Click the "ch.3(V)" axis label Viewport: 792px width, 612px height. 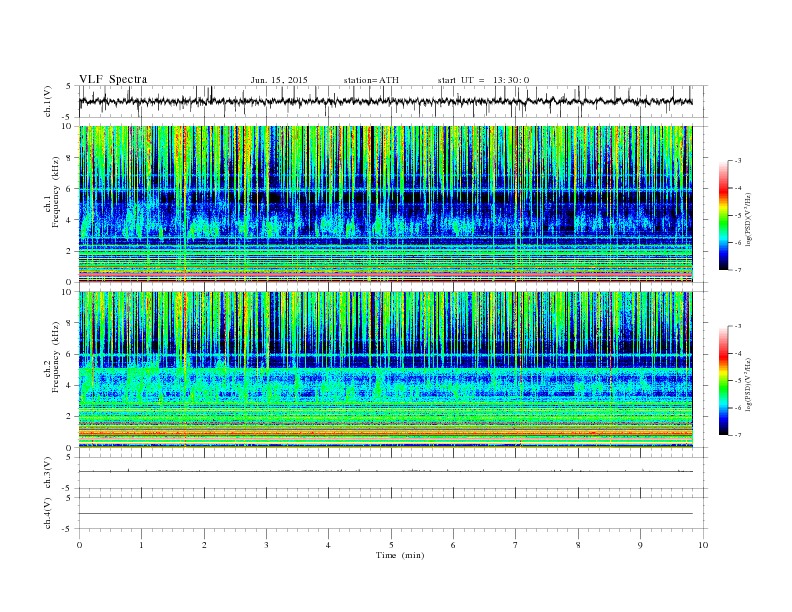coord(48,473)
